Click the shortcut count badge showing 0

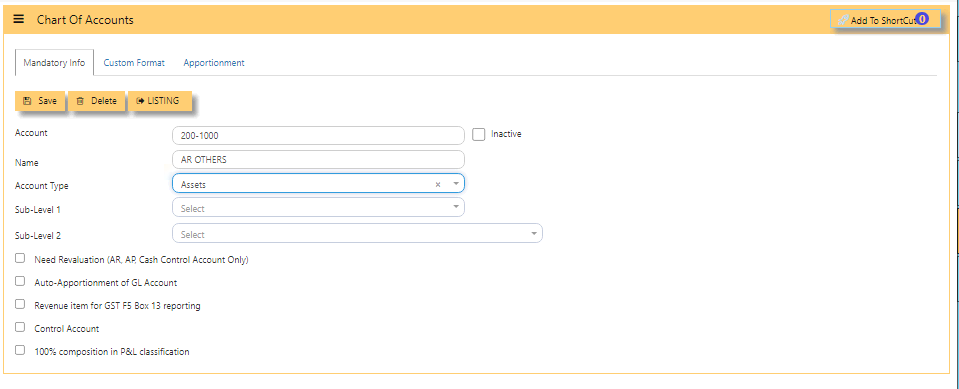pyautogui.click(x=922, y=19)
